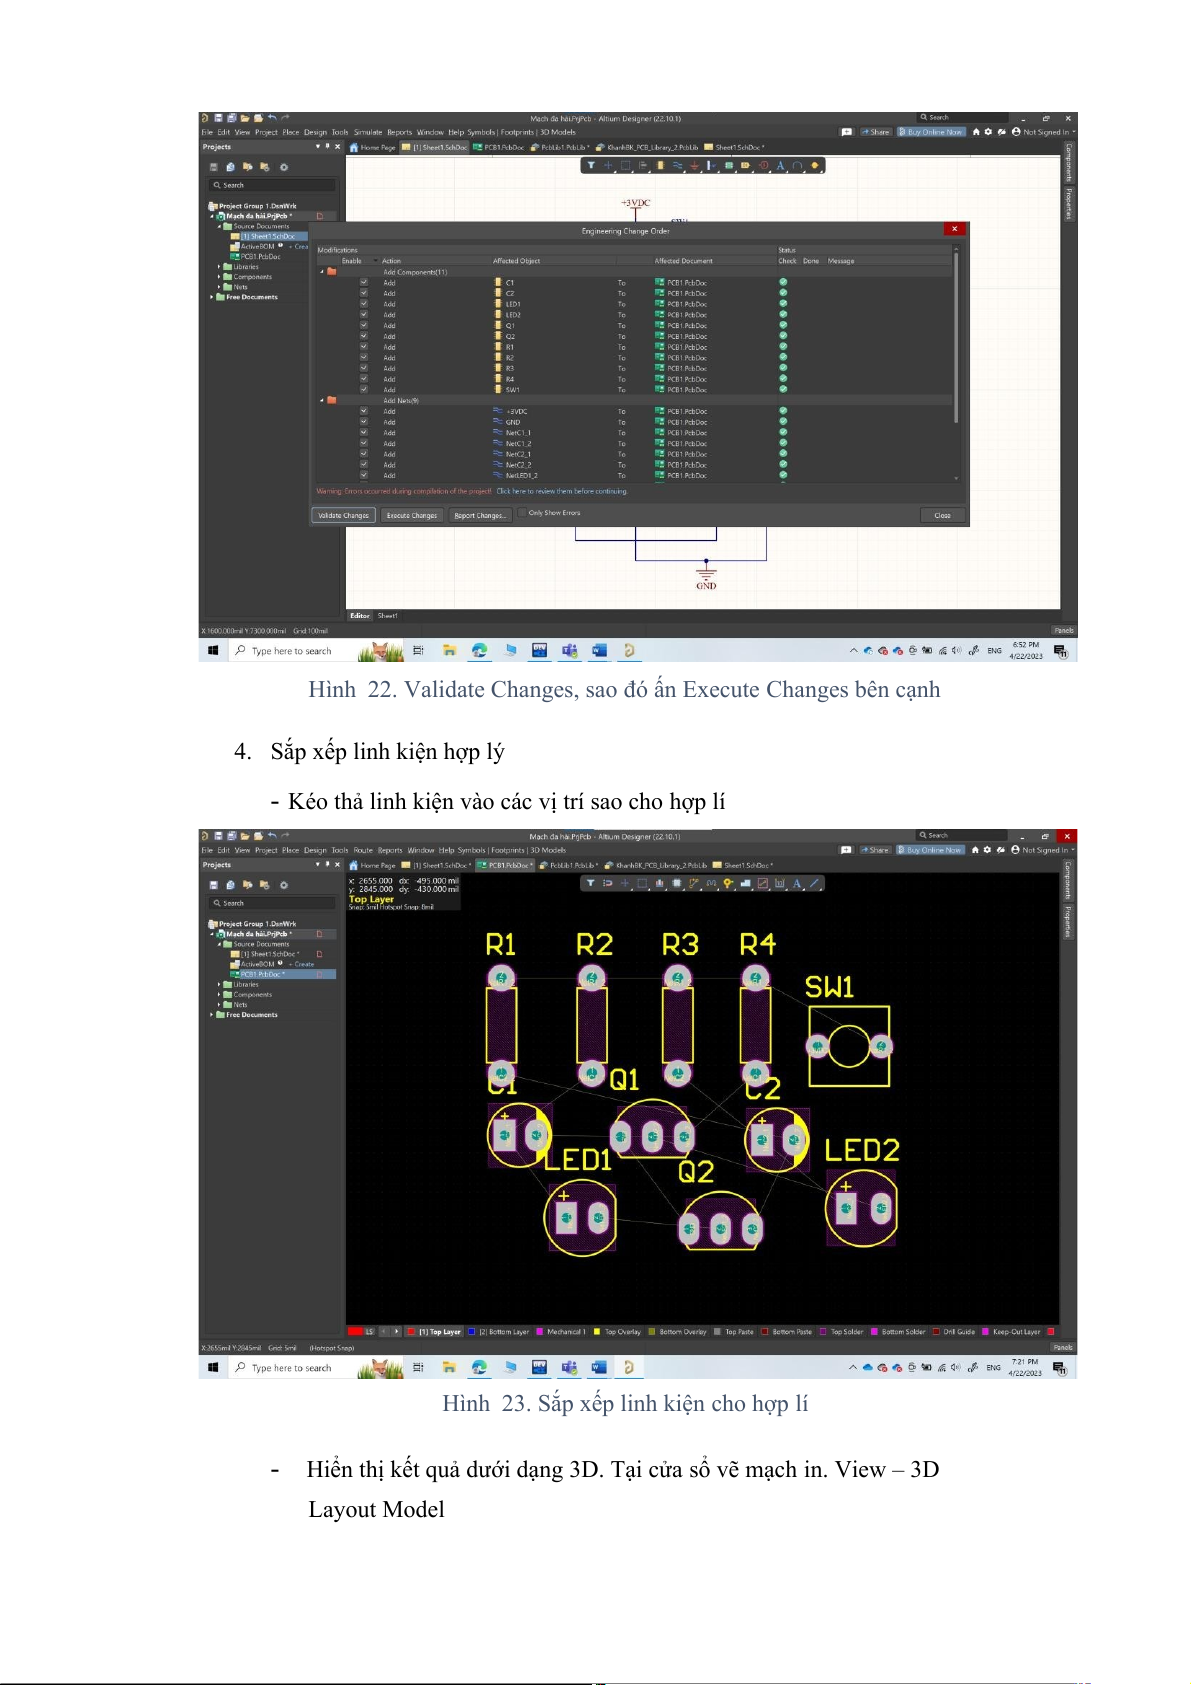Click the Execute Changes button
This screenshot has height=1685, width=1191.
point(412,516)
